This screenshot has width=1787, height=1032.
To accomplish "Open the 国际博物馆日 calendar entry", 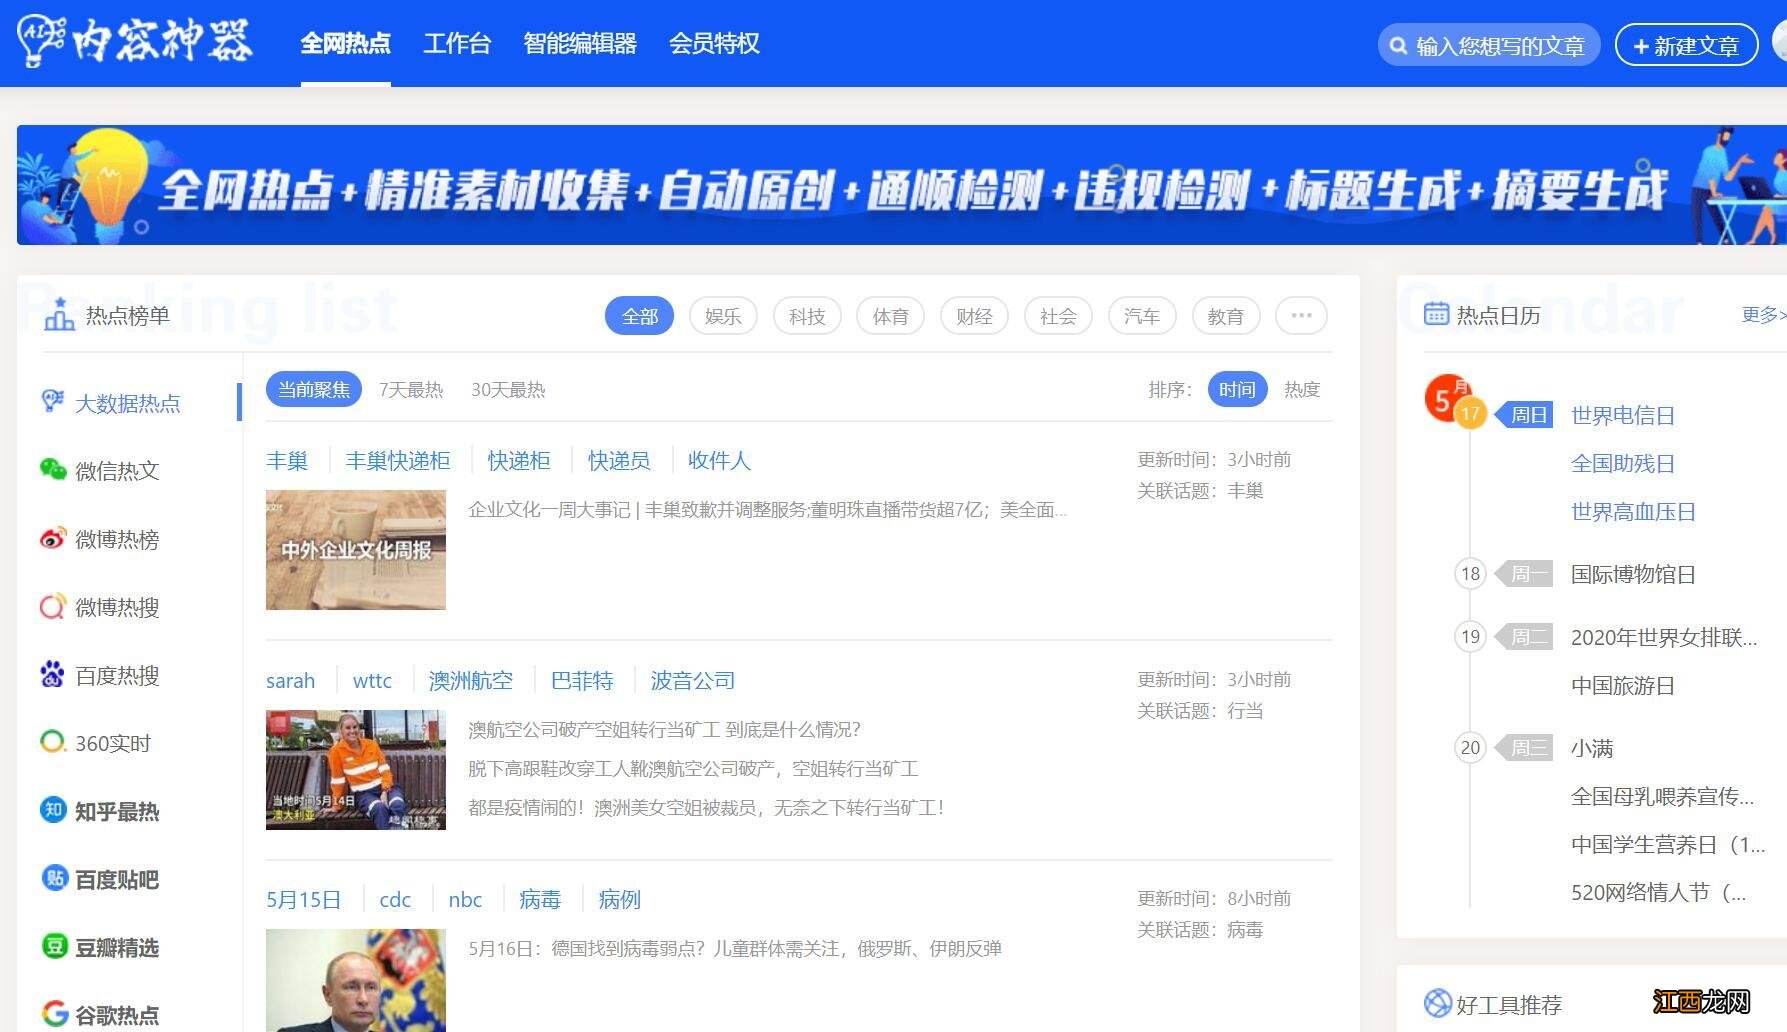I will (1633, 574).
